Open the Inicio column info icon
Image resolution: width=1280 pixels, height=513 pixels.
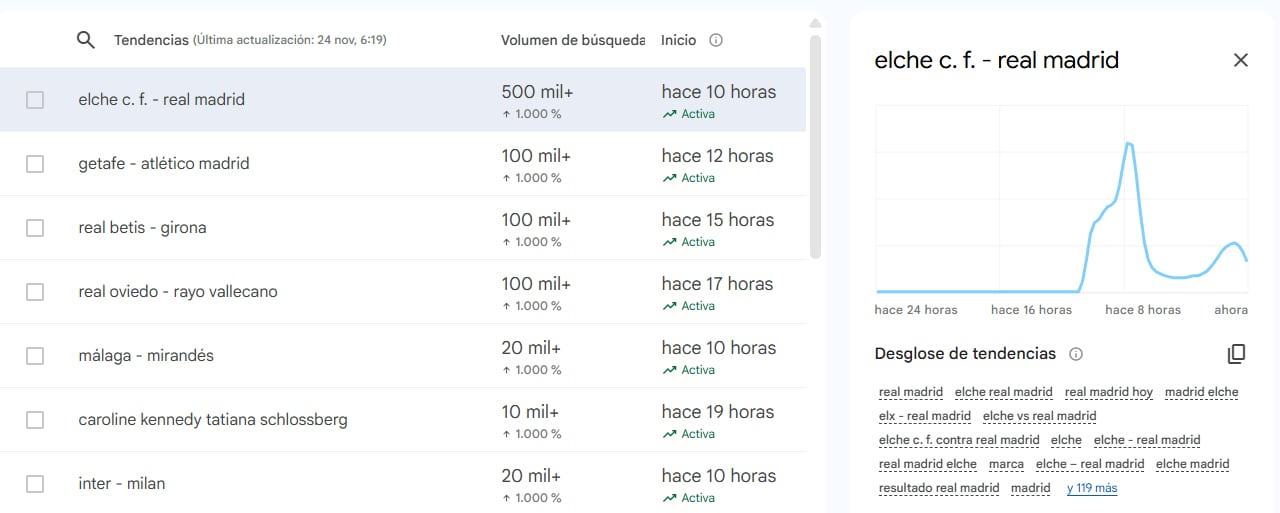[716, 40]
